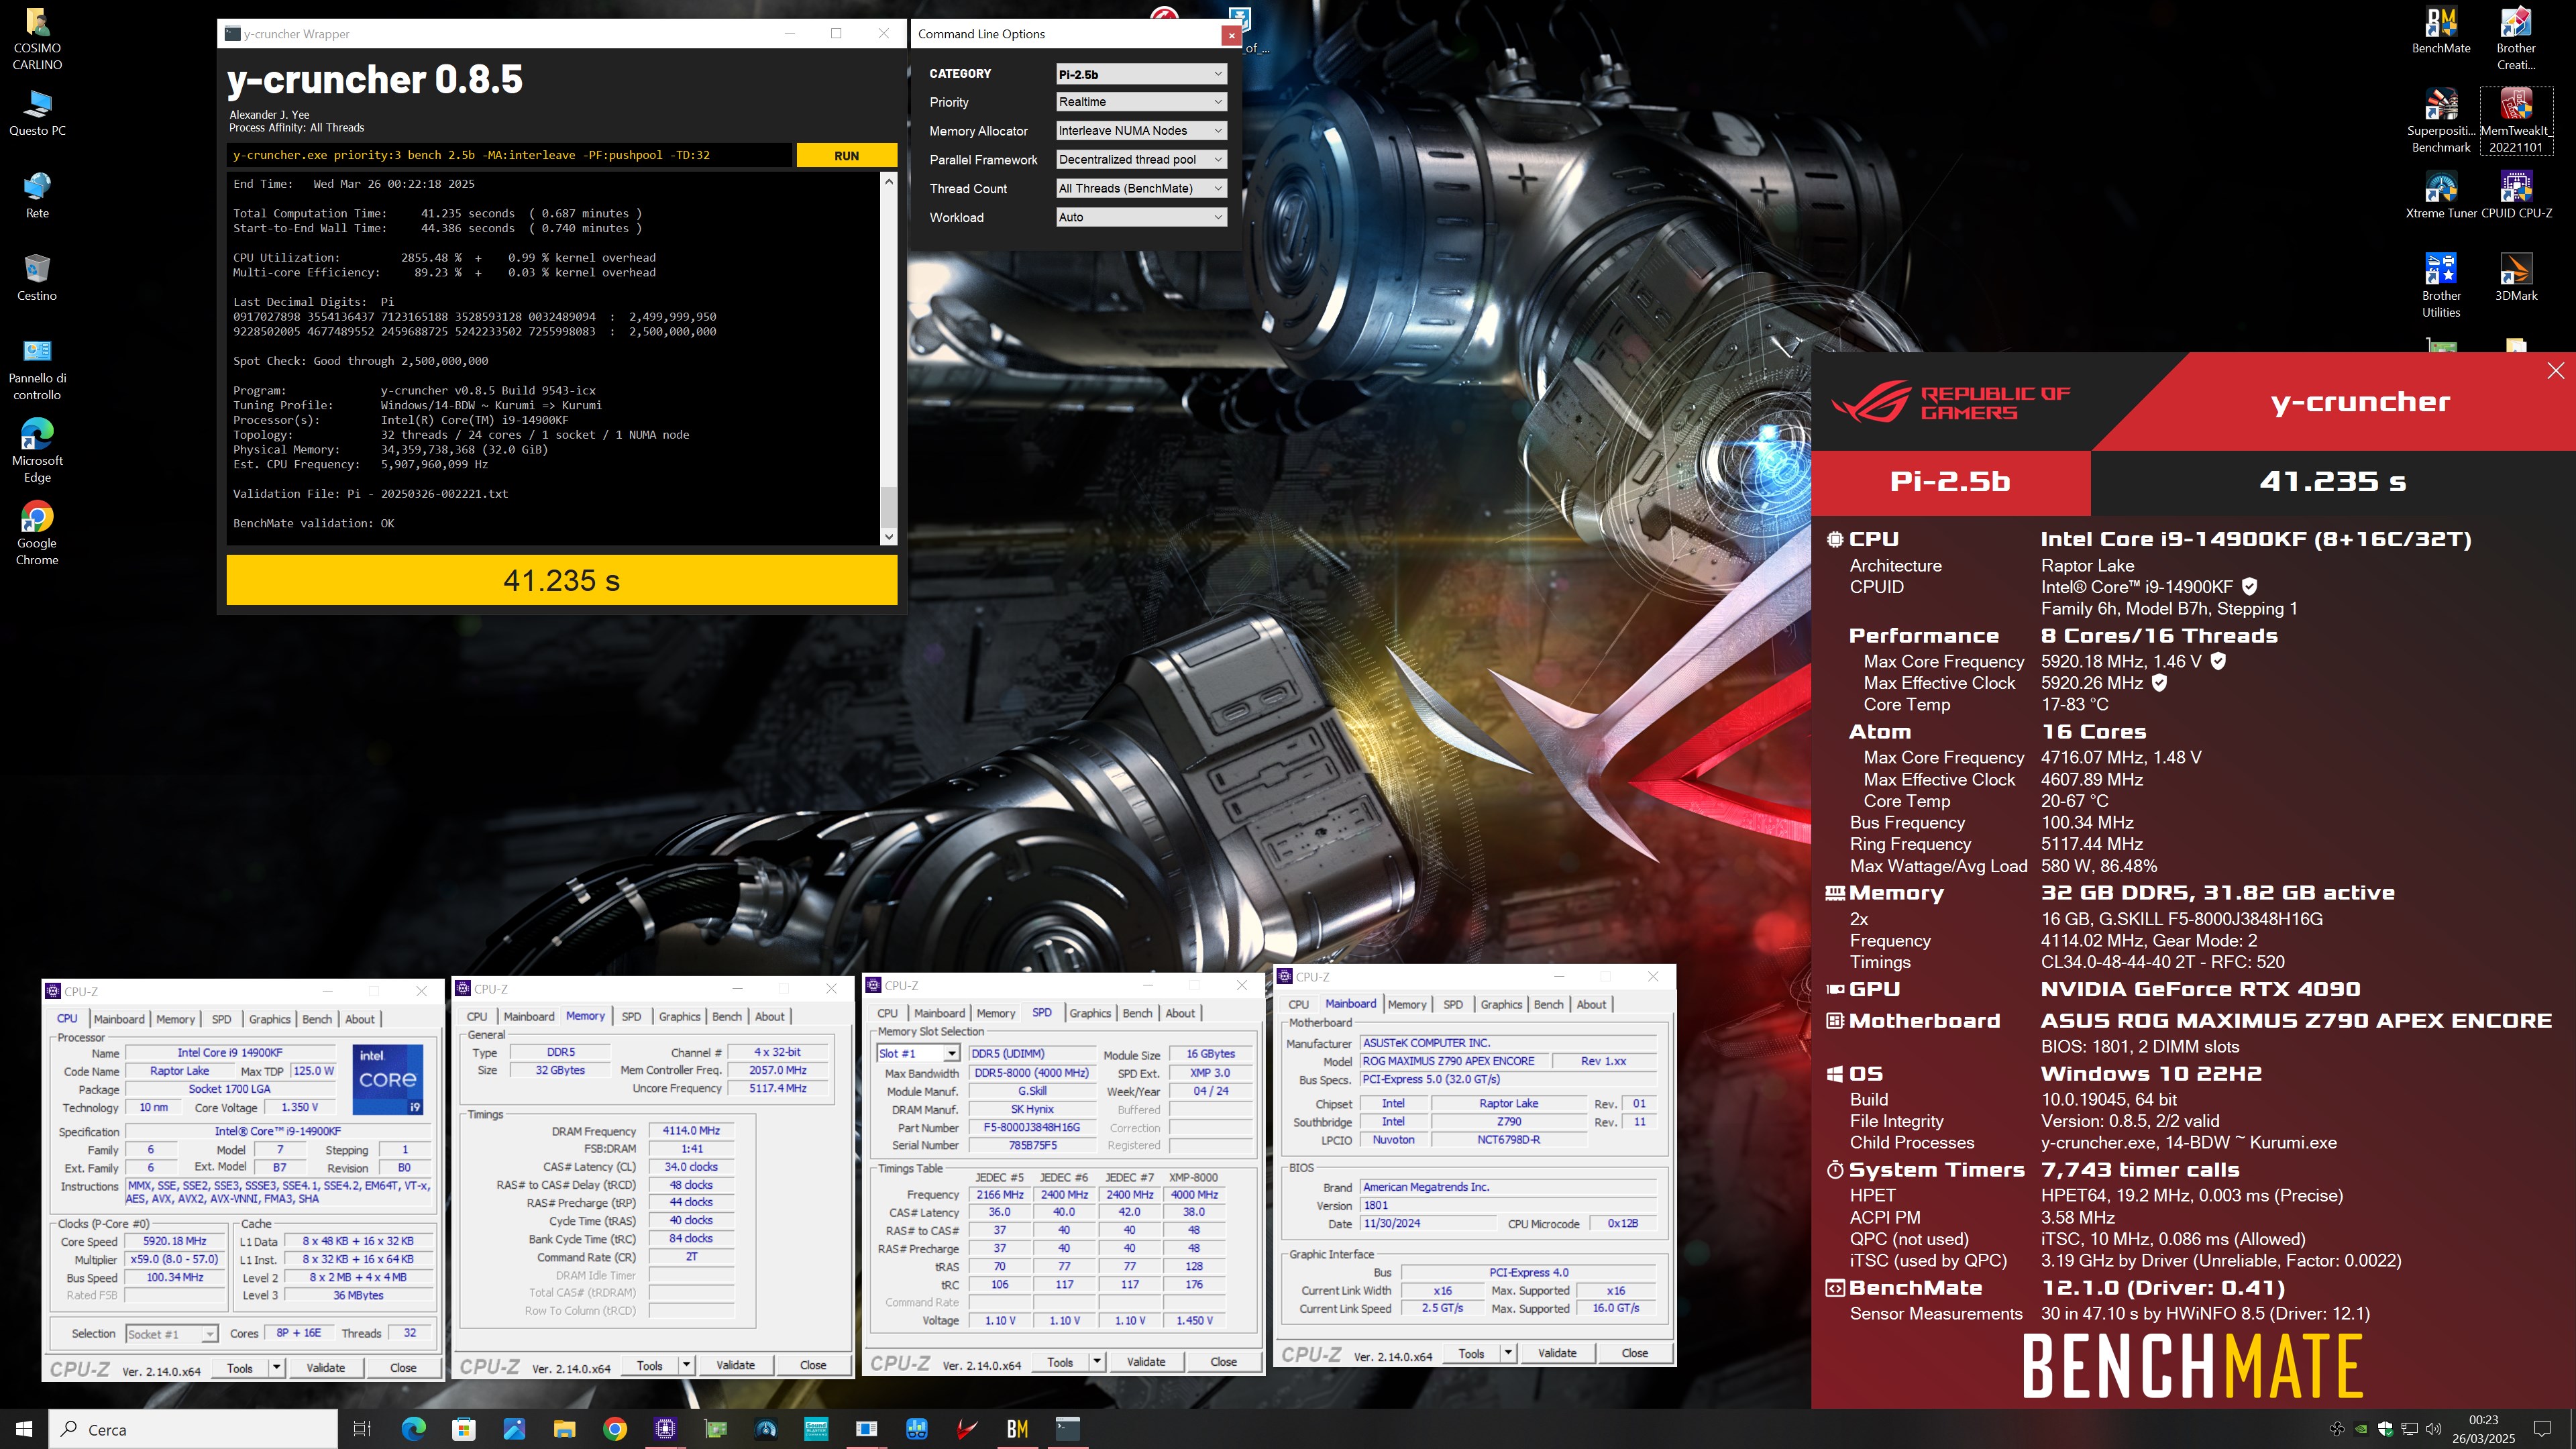Launch Microsoft Edge from the desktop
Screen dimensions: 2576x1449
(x=37, y=452)
